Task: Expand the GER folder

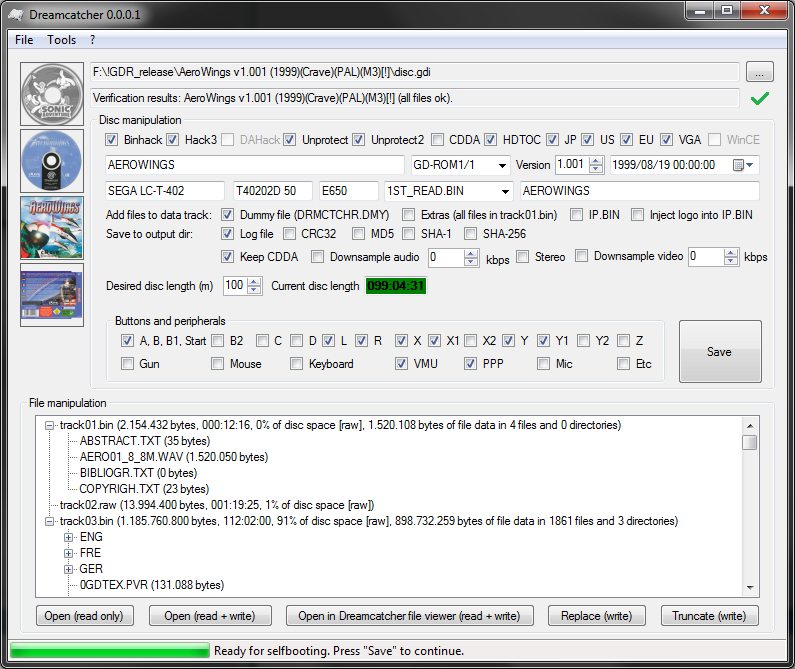Action: pyautogui.click(x=68, y=570)
